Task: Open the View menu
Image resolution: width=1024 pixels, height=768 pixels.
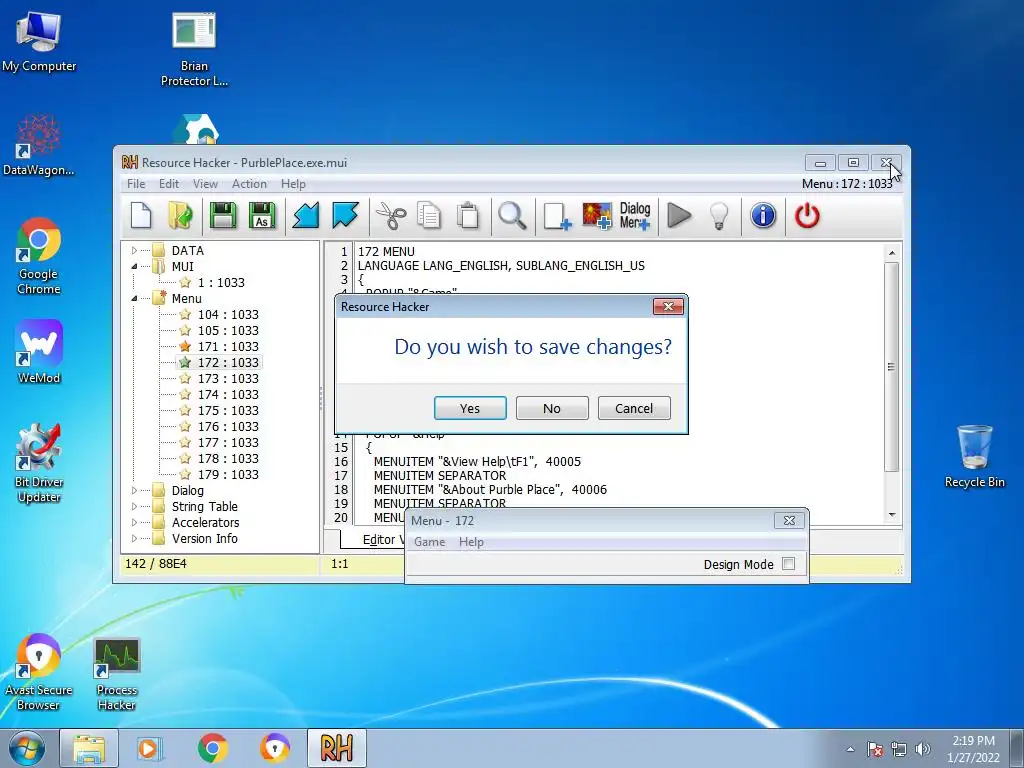Action: click(x=205, y=184)
